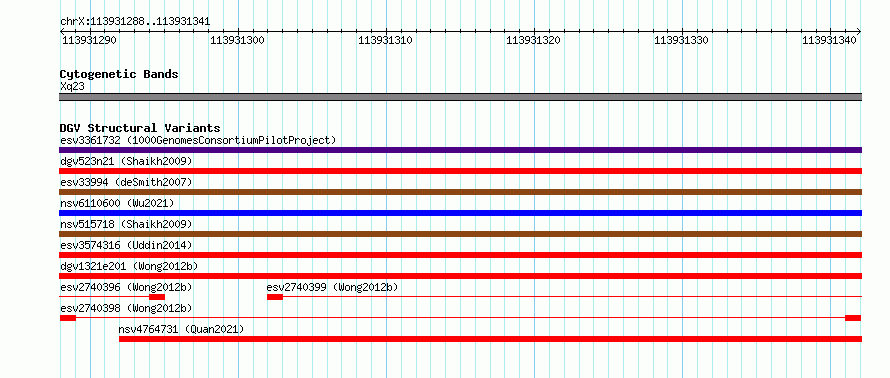Click the blue nsv6110600 variant bar

(x=460, y=213)
